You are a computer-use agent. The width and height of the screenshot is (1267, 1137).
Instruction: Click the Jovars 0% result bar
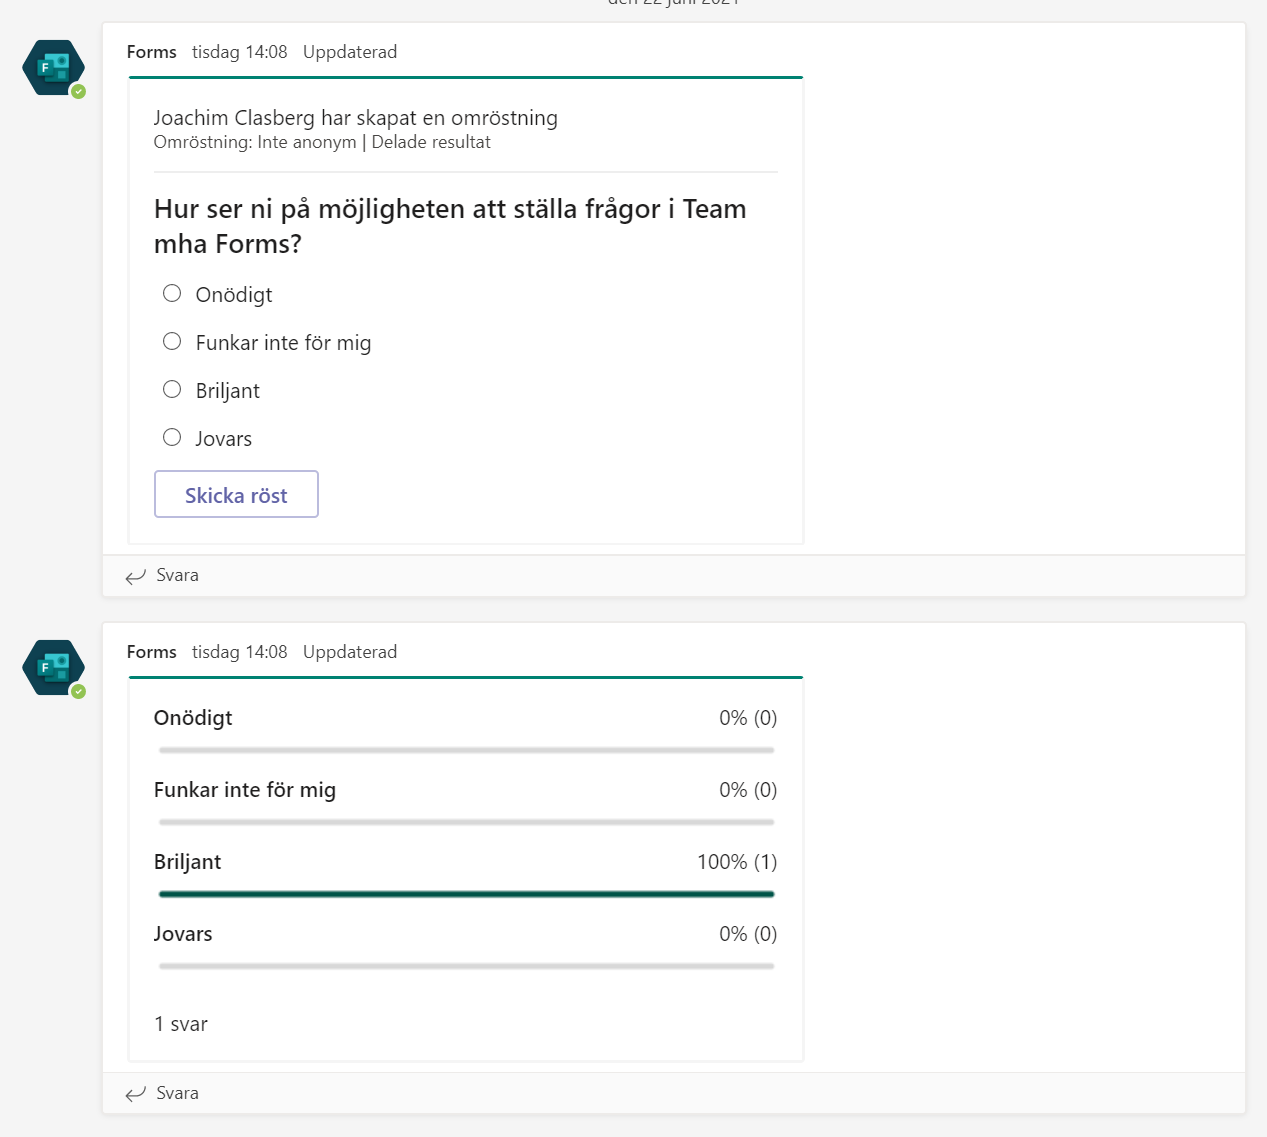click(x=466, y=966)
